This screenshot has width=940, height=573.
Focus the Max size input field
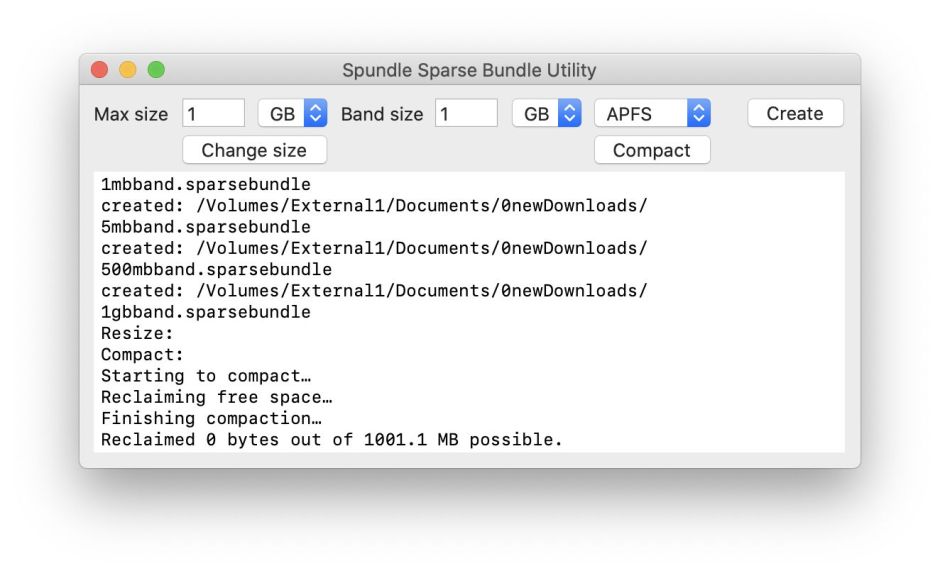pyautogui.click(x=213, y=113)
